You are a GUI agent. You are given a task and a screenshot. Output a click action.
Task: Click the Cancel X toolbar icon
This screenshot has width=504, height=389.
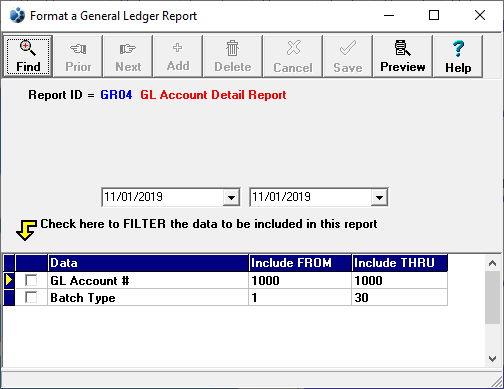coord(293,56)
